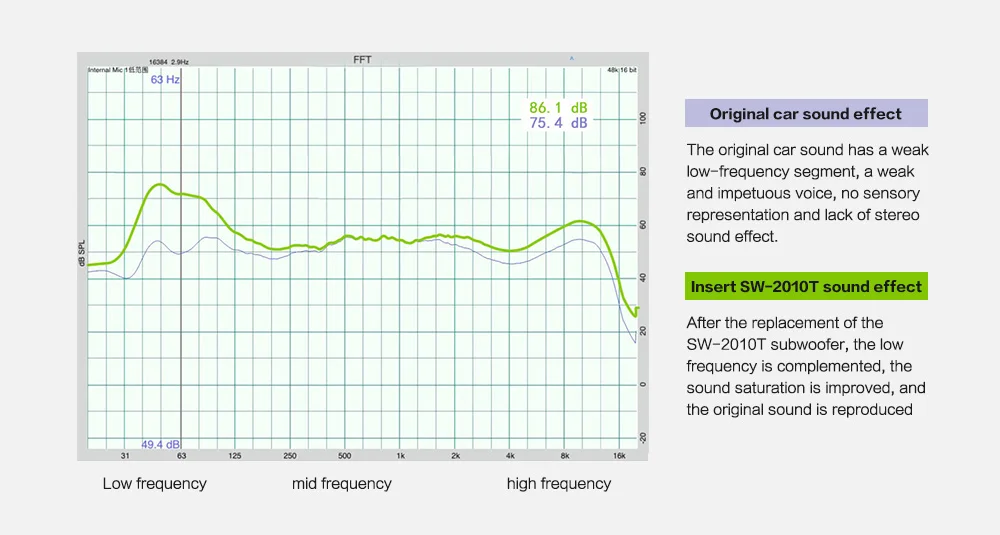Screen dimensions: 1000x535
Task: Click the 500 frequency axis tick
Action: (x=344, y=456)
